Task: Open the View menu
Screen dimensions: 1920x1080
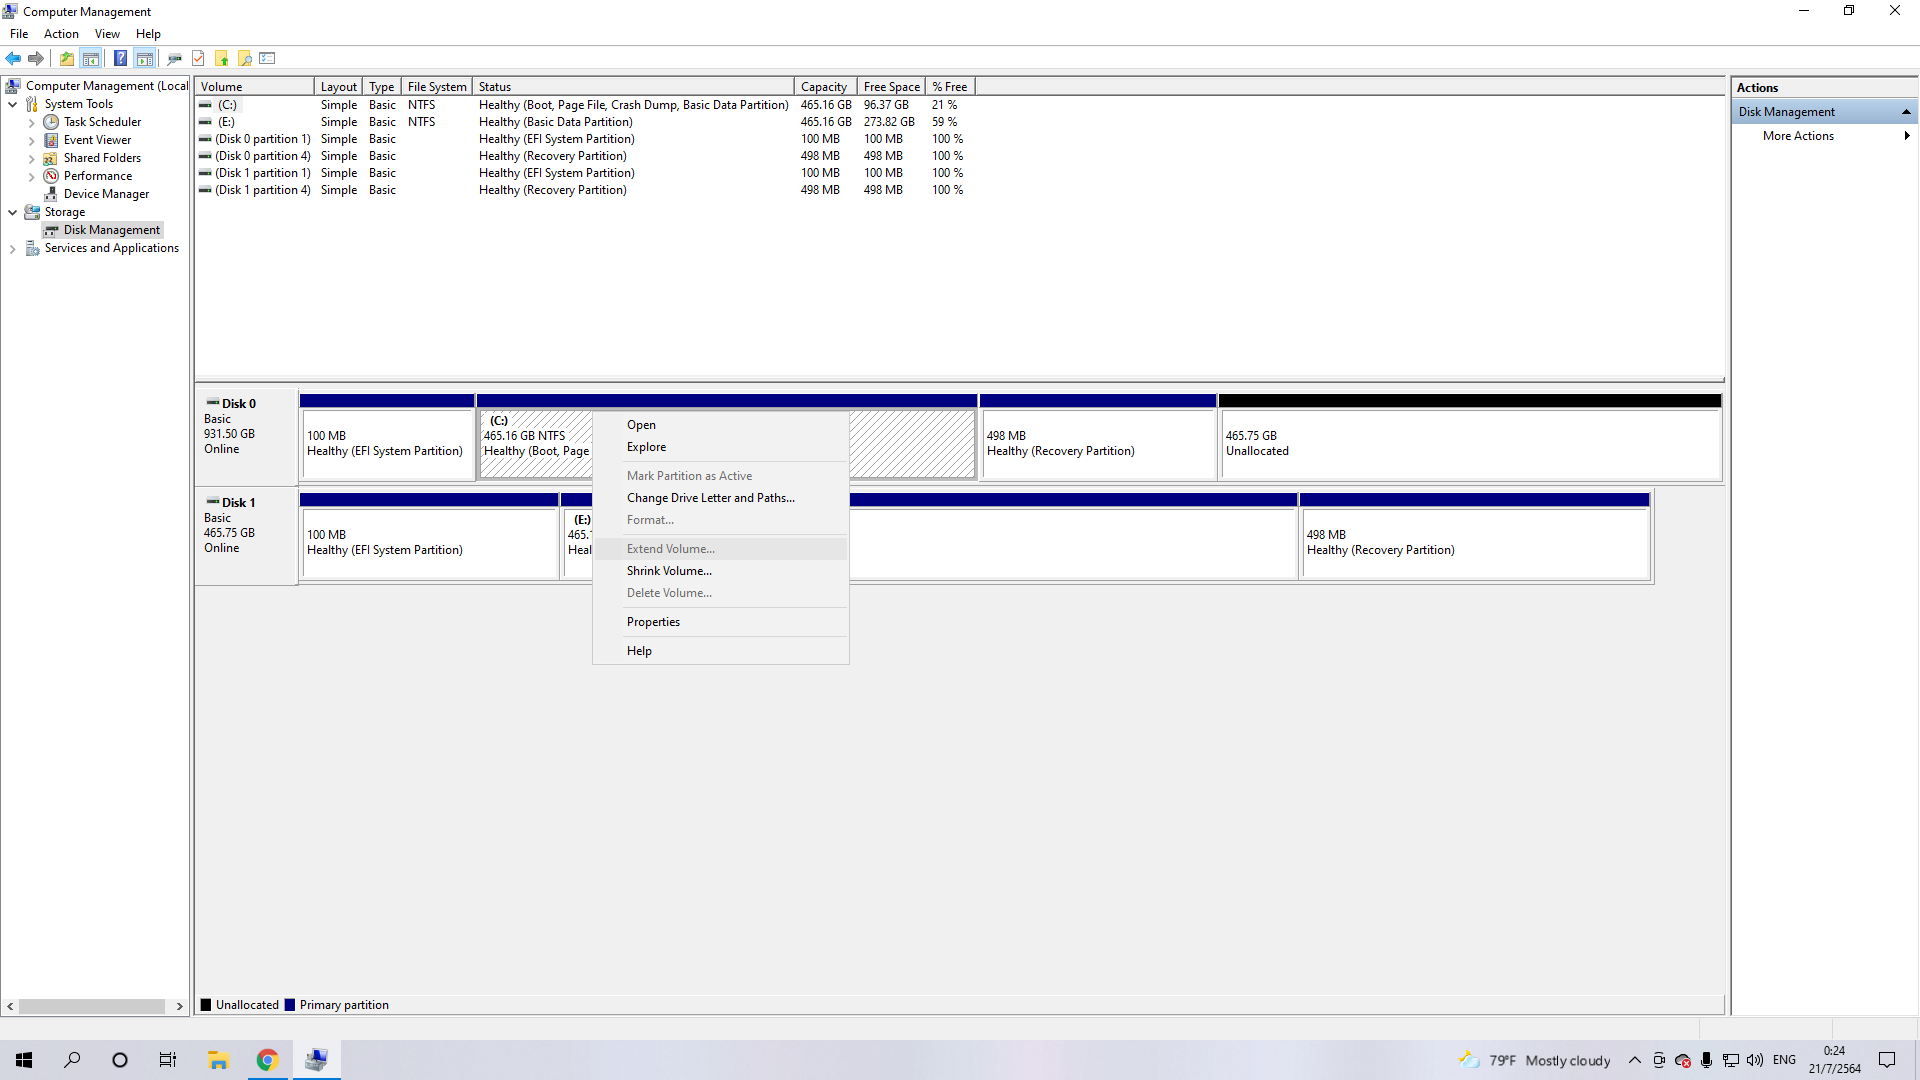Action: 107,34
